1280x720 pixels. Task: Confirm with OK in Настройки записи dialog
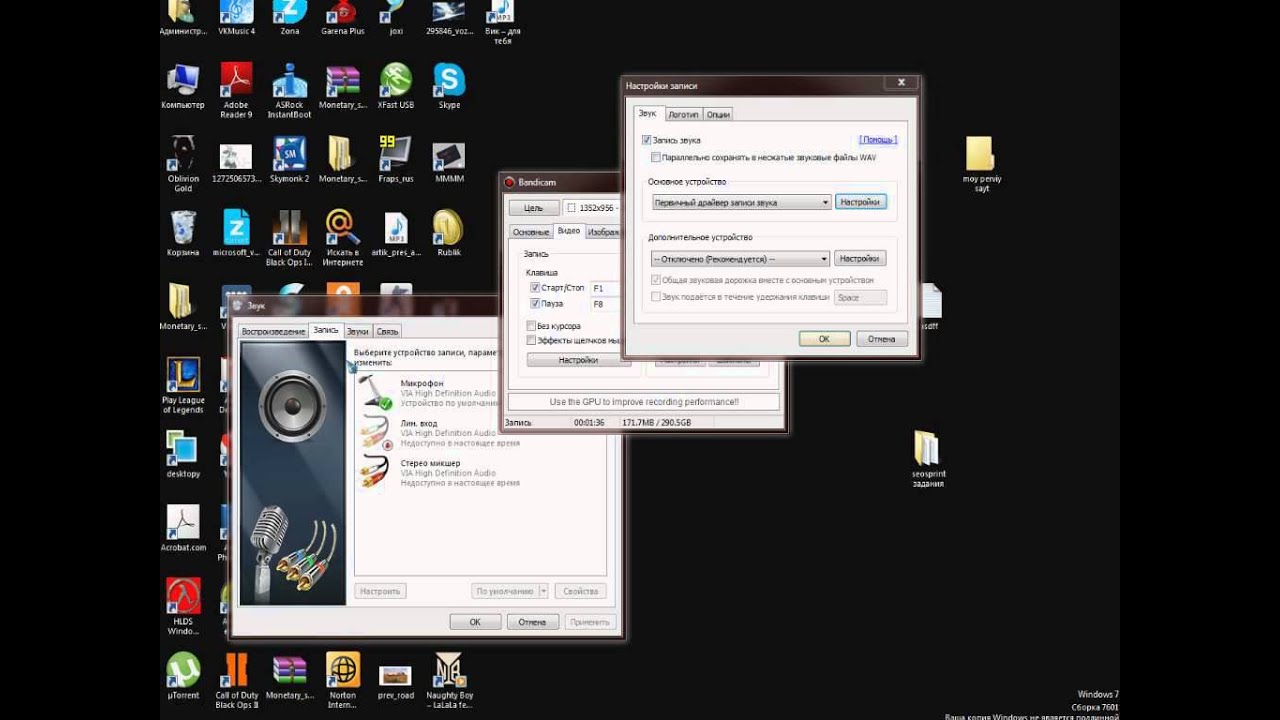tap(824, 339)
